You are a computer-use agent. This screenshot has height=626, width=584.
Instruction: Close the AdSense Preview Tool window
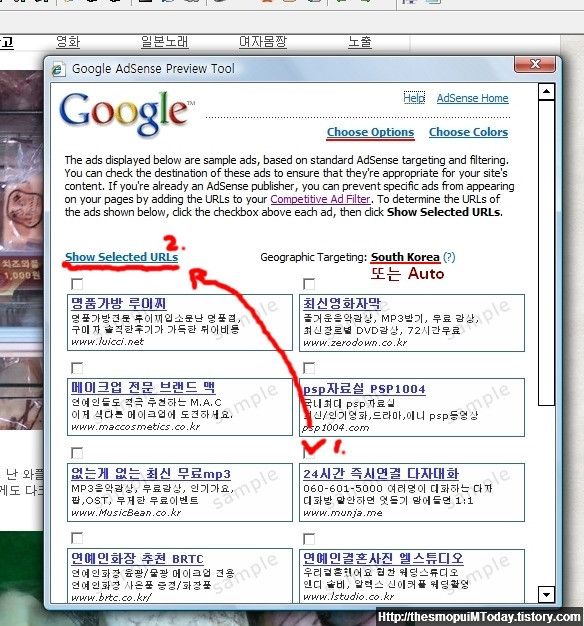tap(535, 64)
